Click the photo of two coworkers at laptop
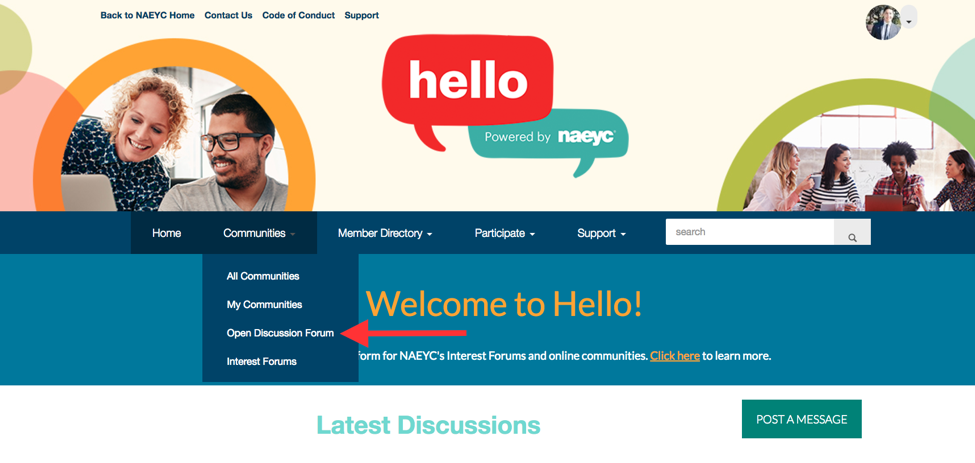This screenshot has width=975, height=463. click(x=174, y=139)
